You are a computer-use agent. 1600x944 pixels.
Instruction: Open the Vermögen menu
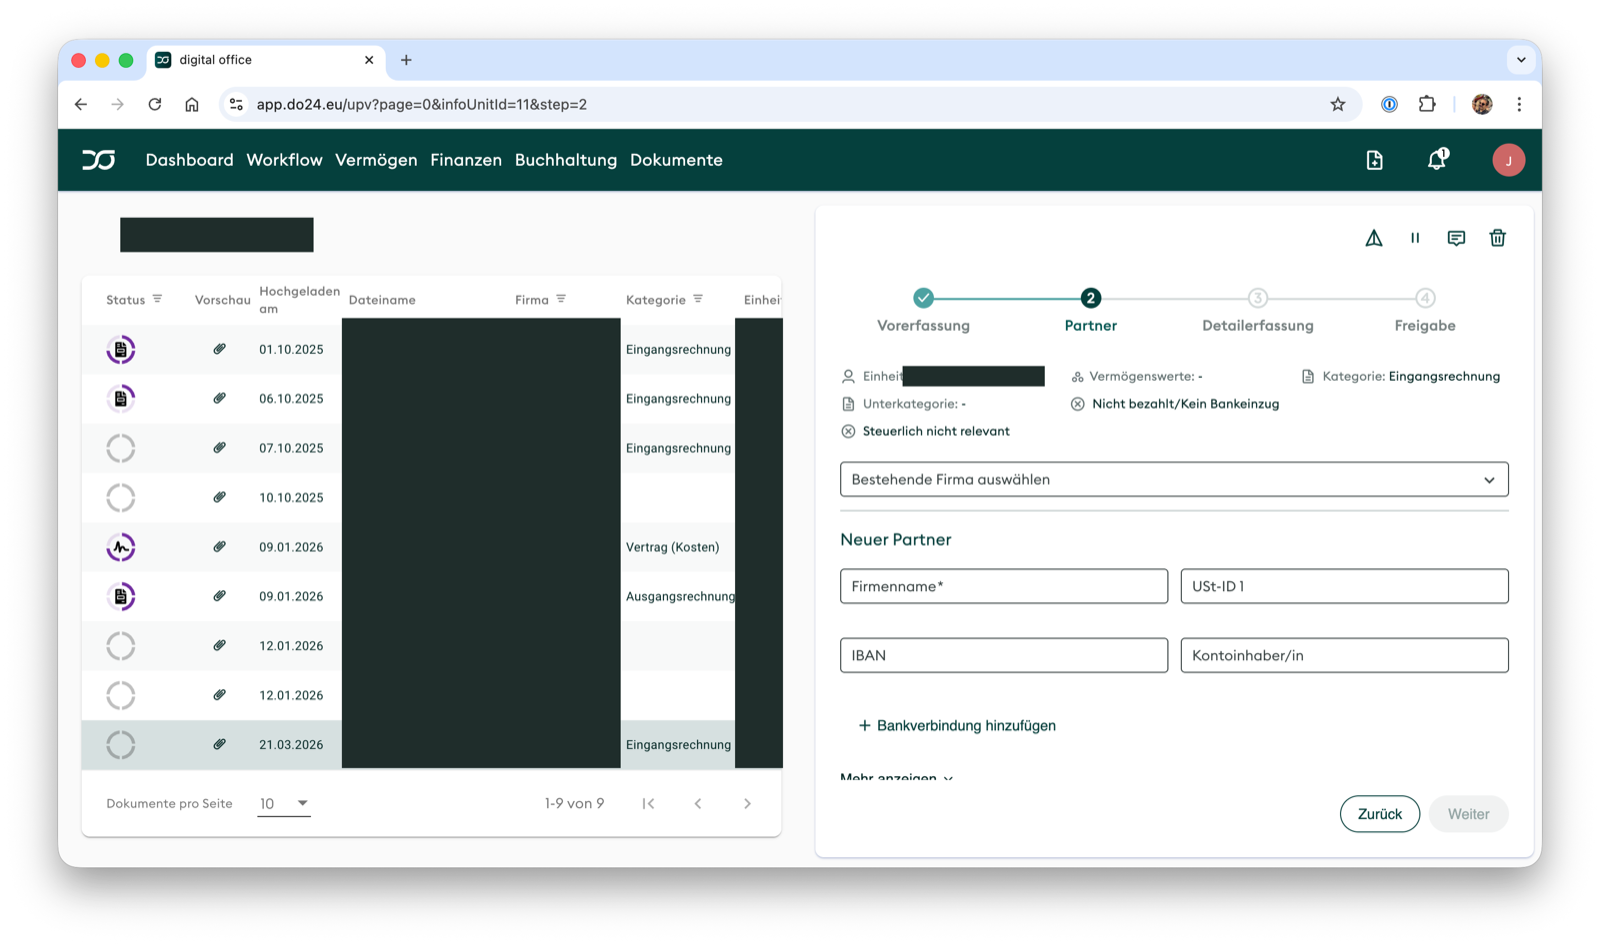[376, 160]
